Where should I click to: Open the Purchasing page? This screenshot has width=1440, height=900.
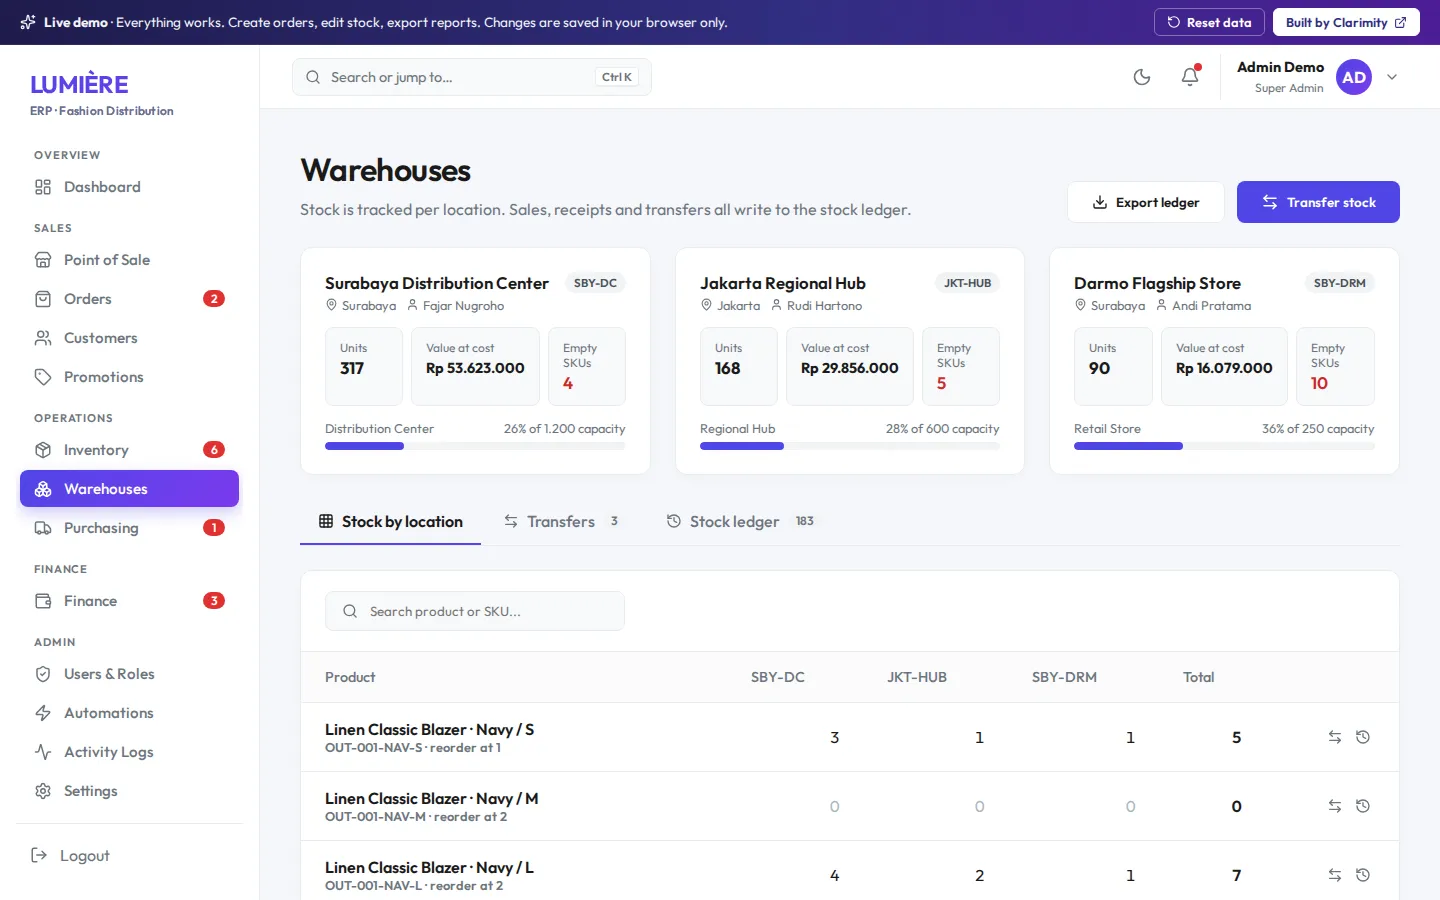tap(129, 528)
